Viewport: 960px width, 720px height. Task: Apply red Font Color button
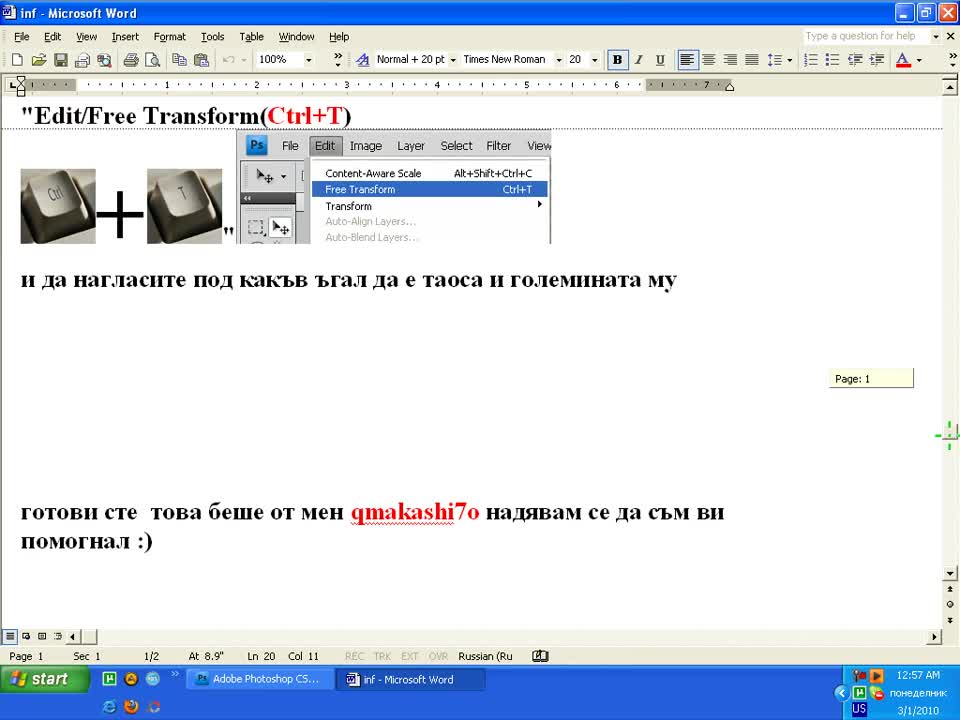pos(903,60)
